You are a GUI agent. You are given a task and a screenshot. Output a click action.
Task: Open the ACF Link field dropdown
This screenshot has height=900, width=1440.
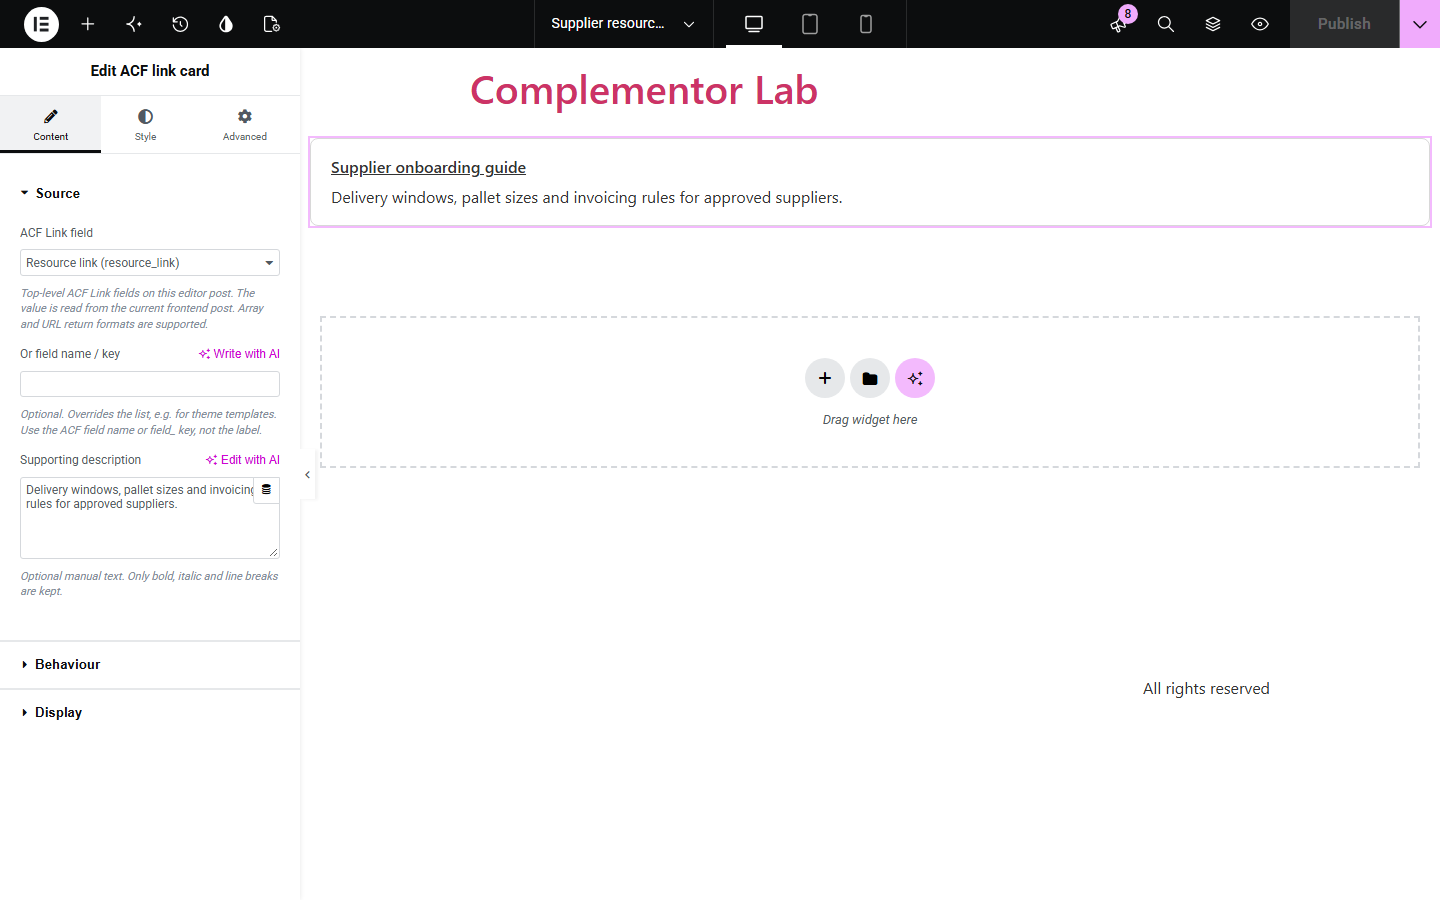pyautogui.click(x=150, y=263)
